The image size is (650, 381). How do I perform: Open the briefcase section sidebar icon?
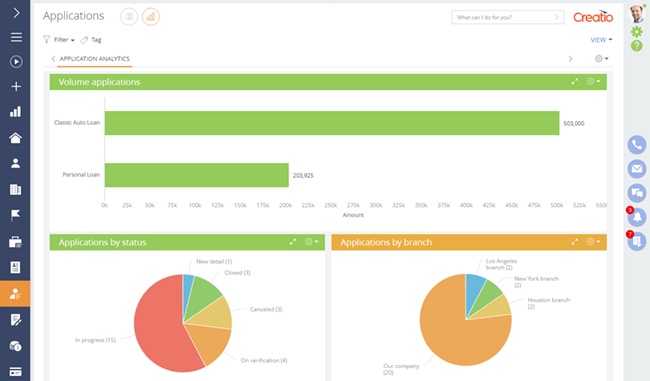pyautogui.click(x=15, y=242)
